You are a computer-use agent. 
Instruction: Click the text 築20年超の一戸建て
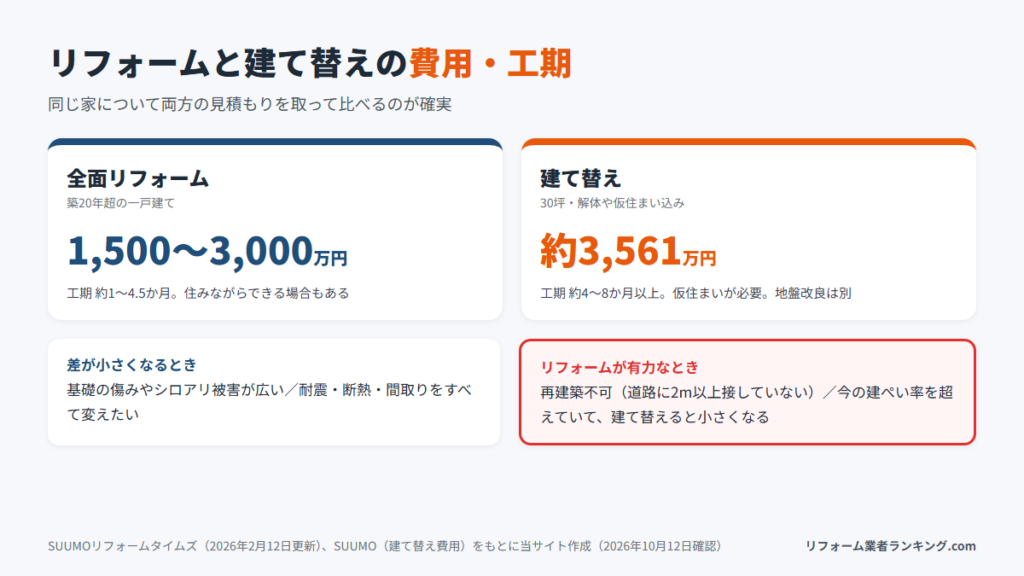tap(121, 203)
